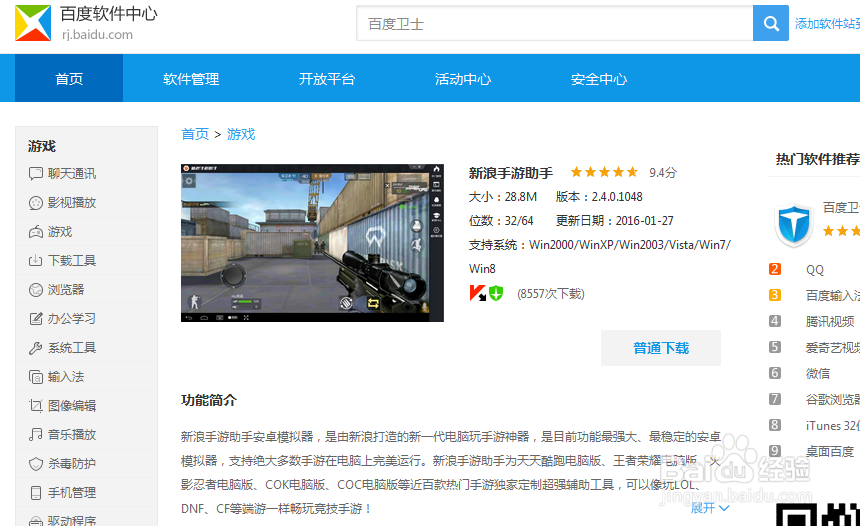The width and height of the screenshot is (860, 526).
Task: Click the 办公学习 pencil icon
Action: (x=36, y=319)
